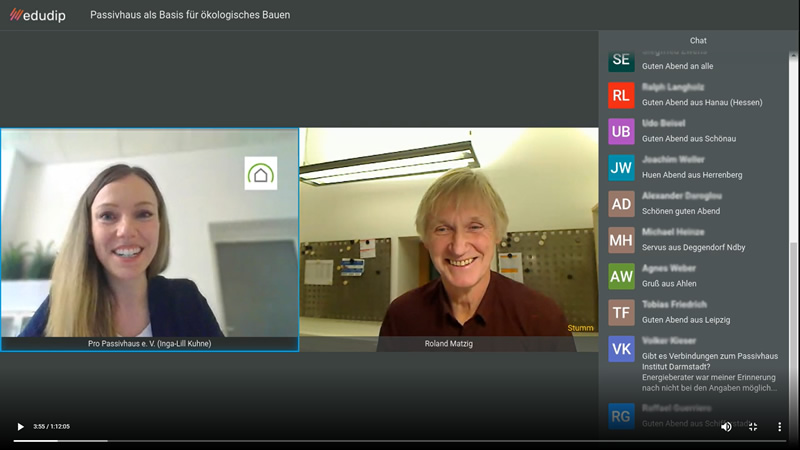
Task: Select the SE chat avatar
Action: [x=621, y=60]
